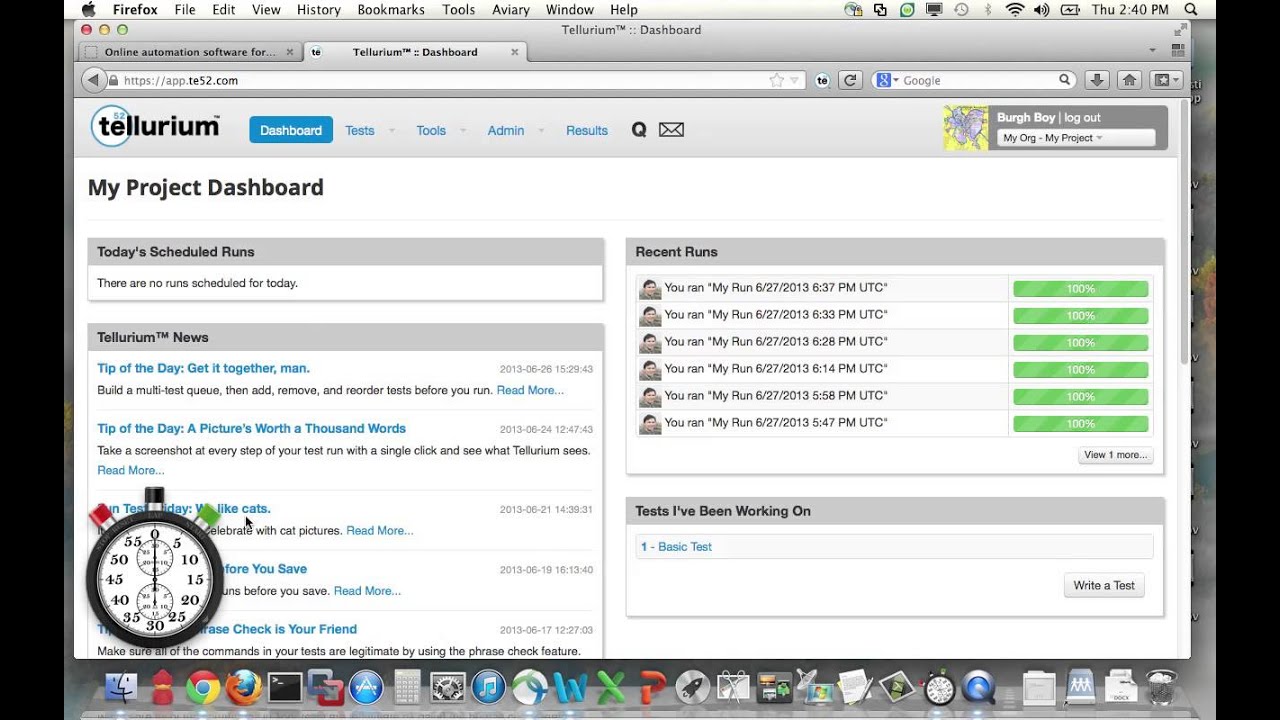1280x720 pixels.
Task: Click the Firefox home button
Action: click(1129, 80)
